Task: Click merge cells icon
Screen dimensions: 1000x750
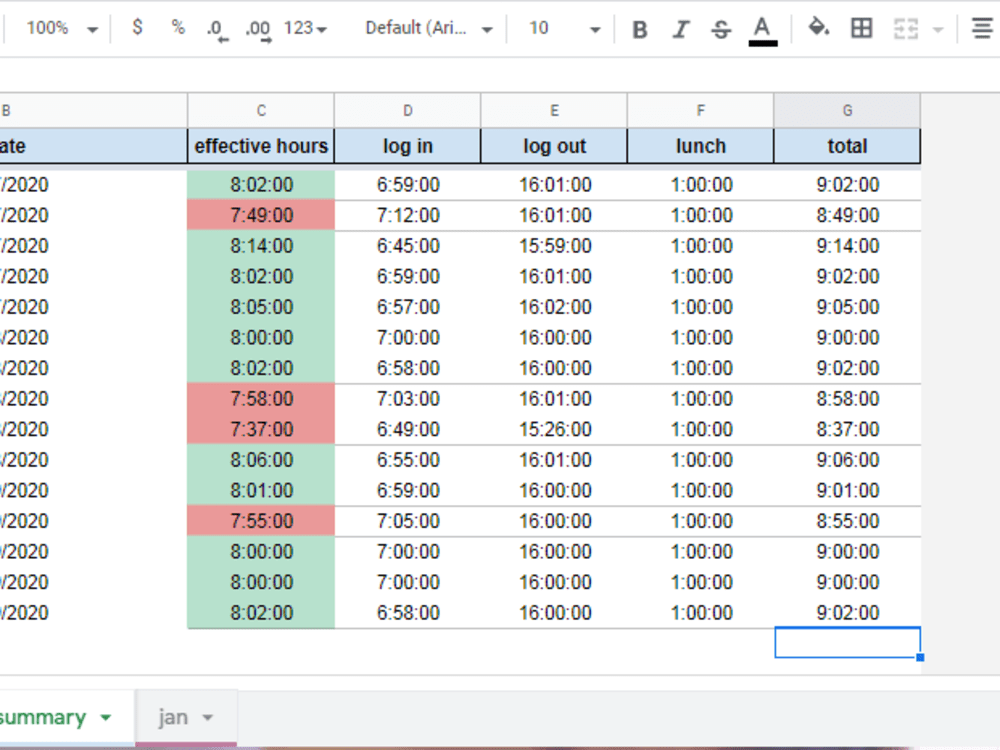Action: (905, 29)
